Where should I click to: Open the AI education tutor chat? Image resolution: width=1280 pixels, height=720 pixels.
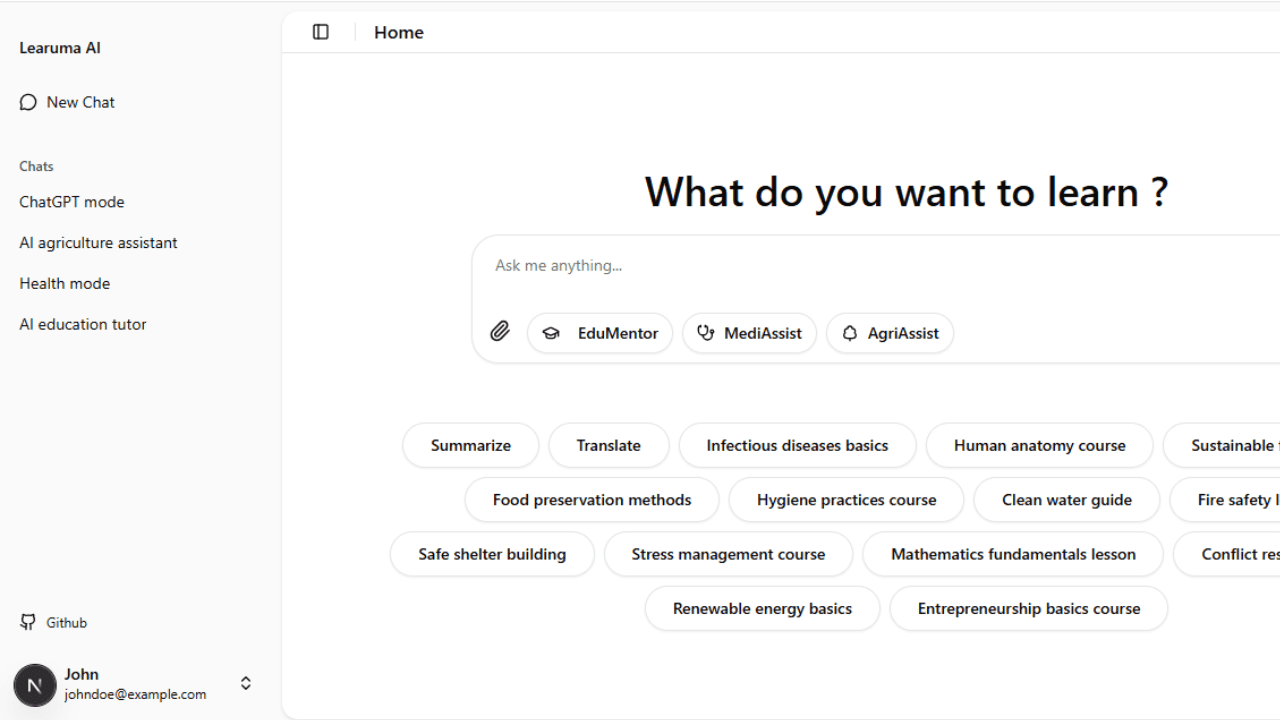pos(83,325)
